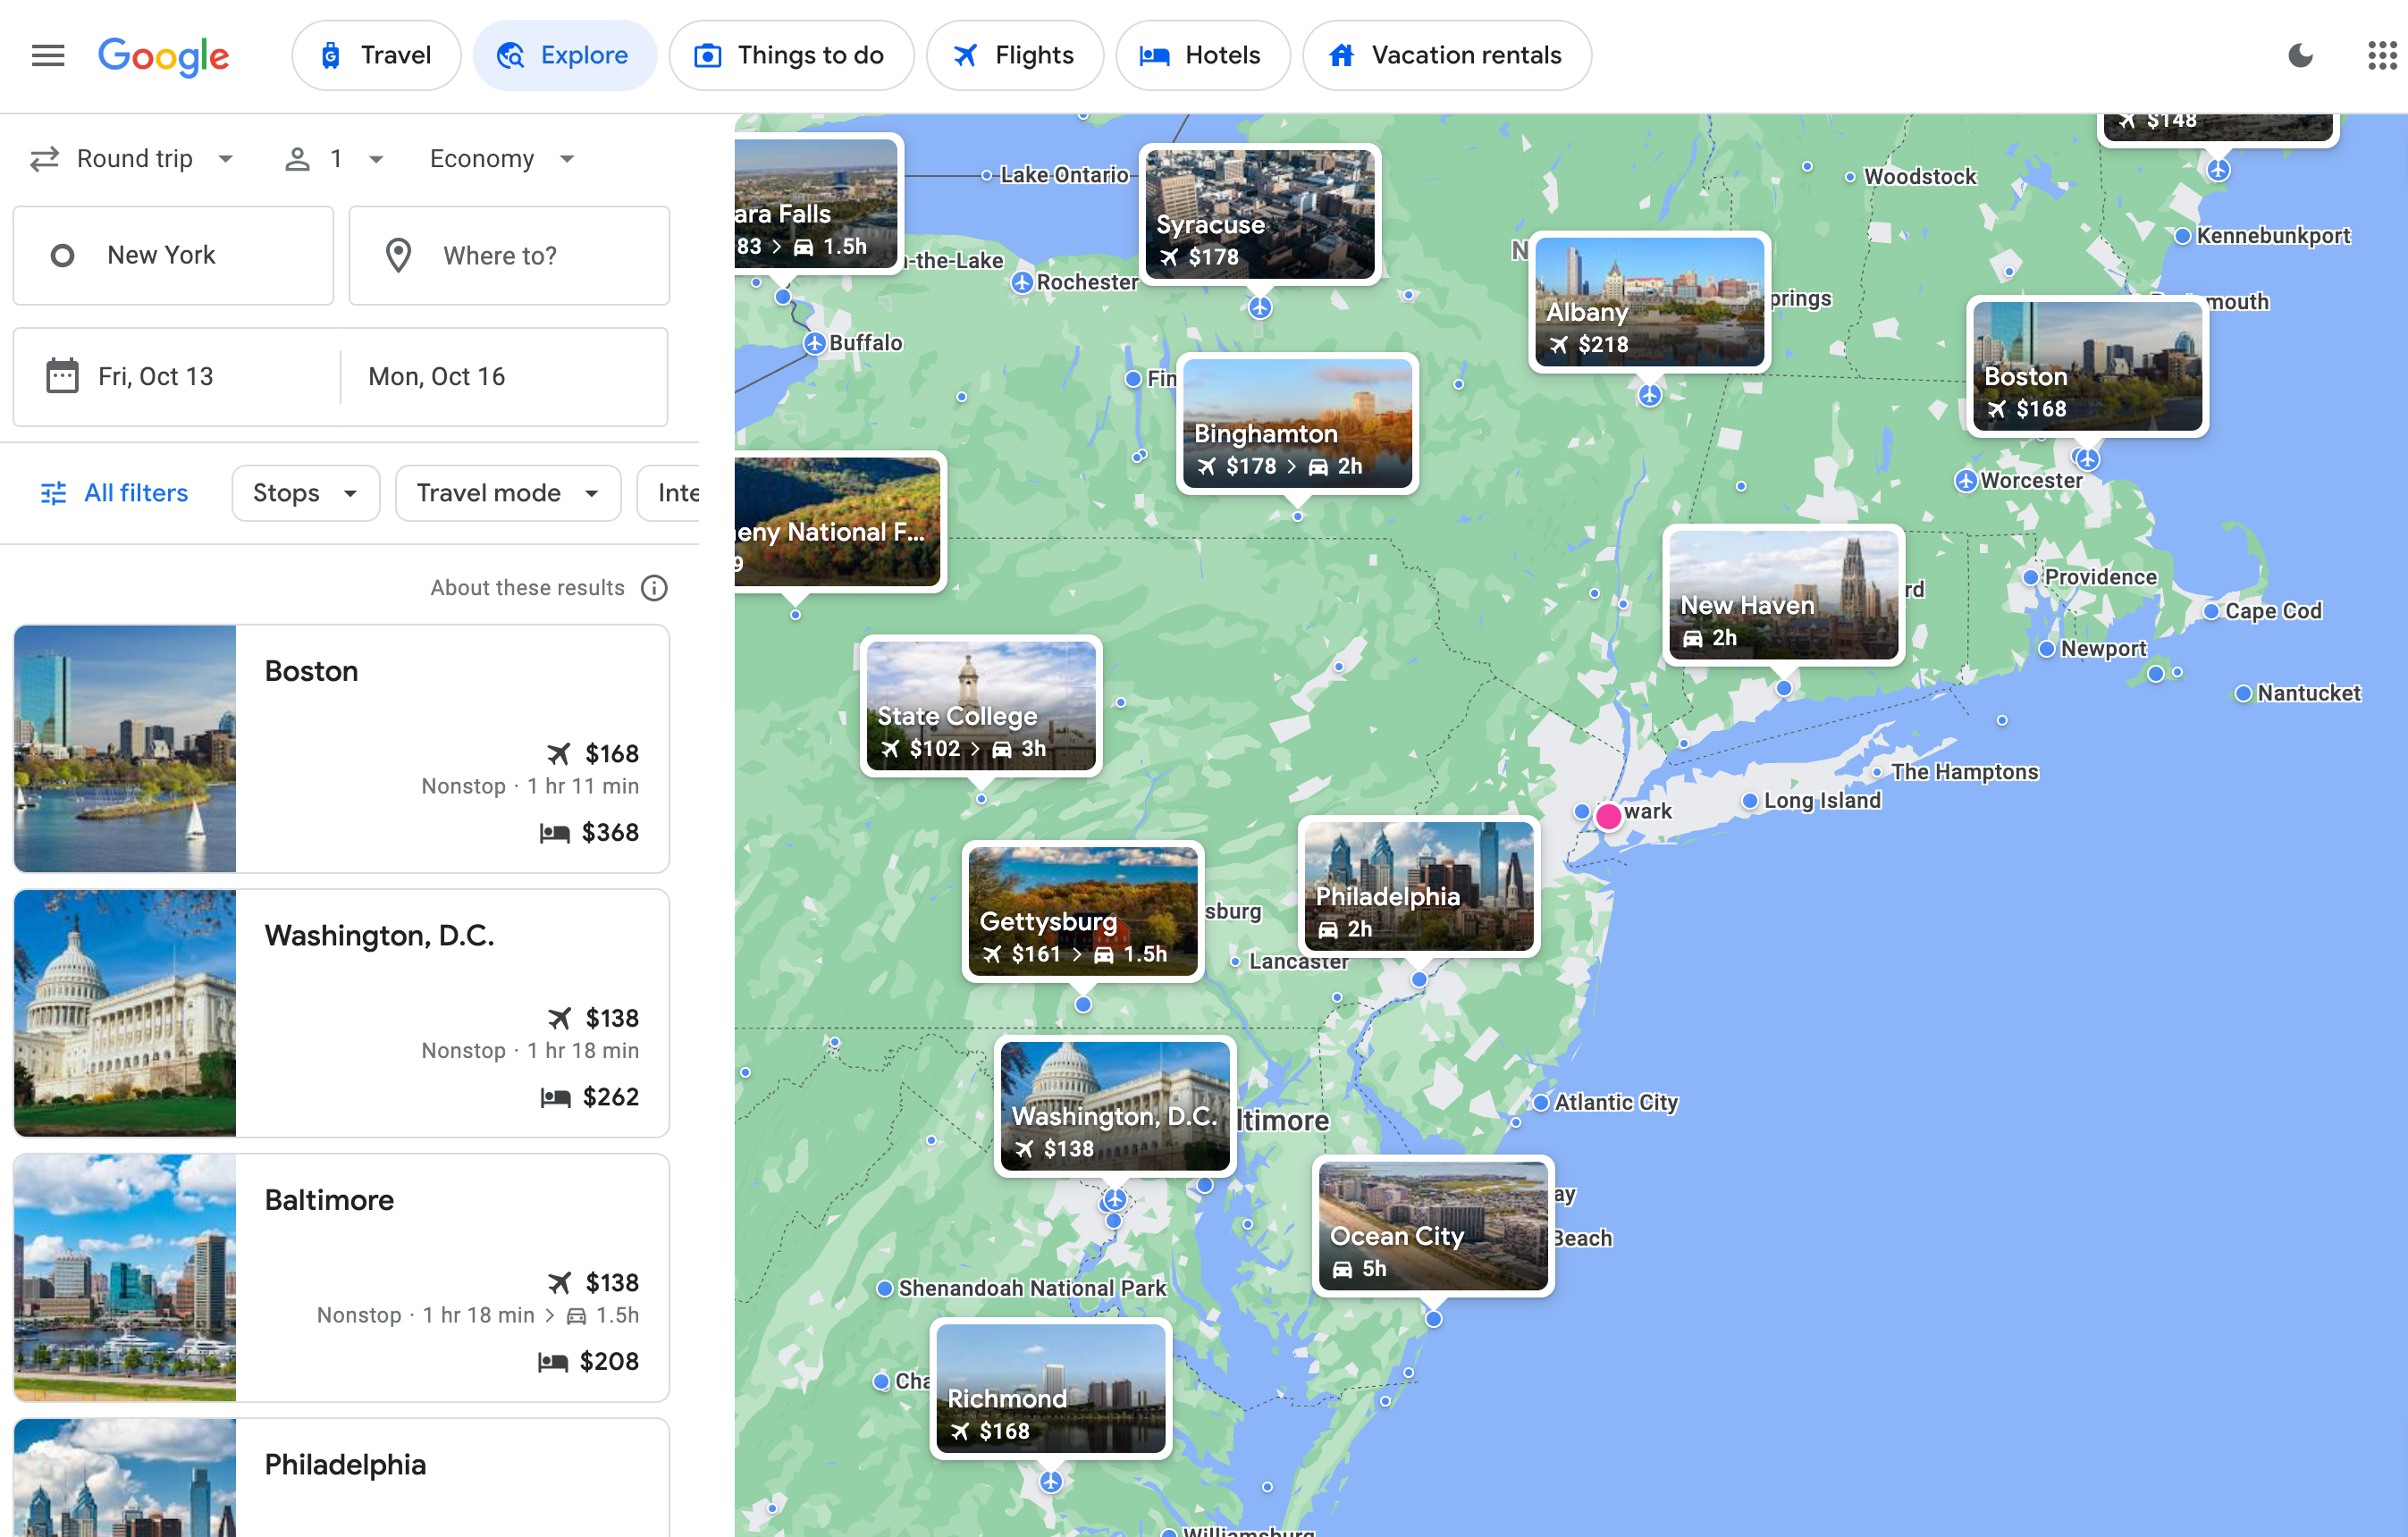Screen dimensions: 2408x1537
Task: Click the Lake Ontario map marker
Action: (x=986, y=175)
